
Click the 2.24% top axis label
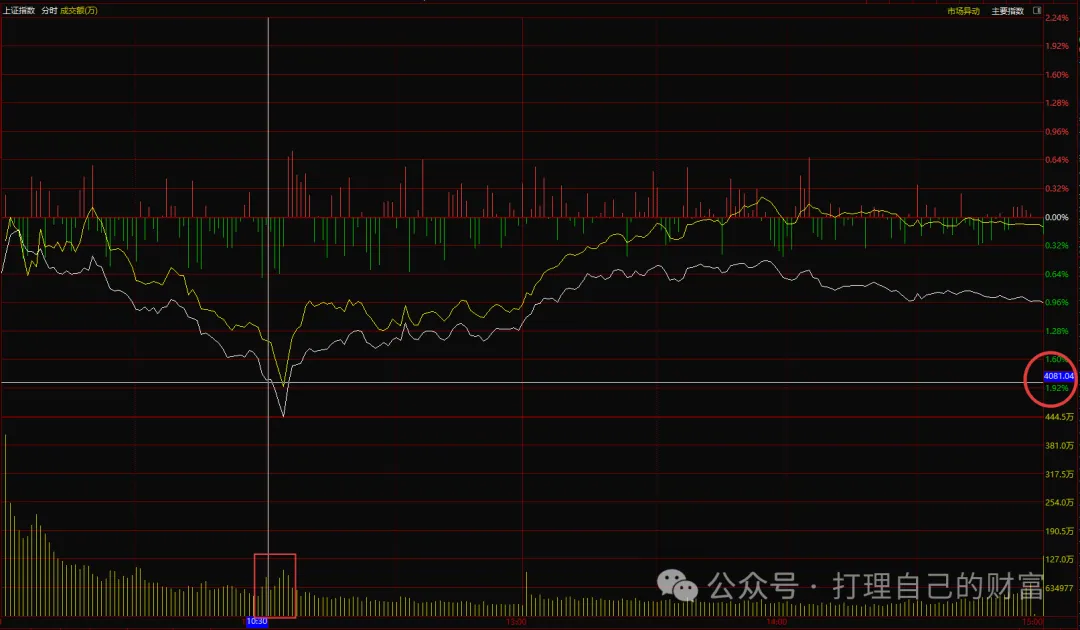[x=1057, y=18]
